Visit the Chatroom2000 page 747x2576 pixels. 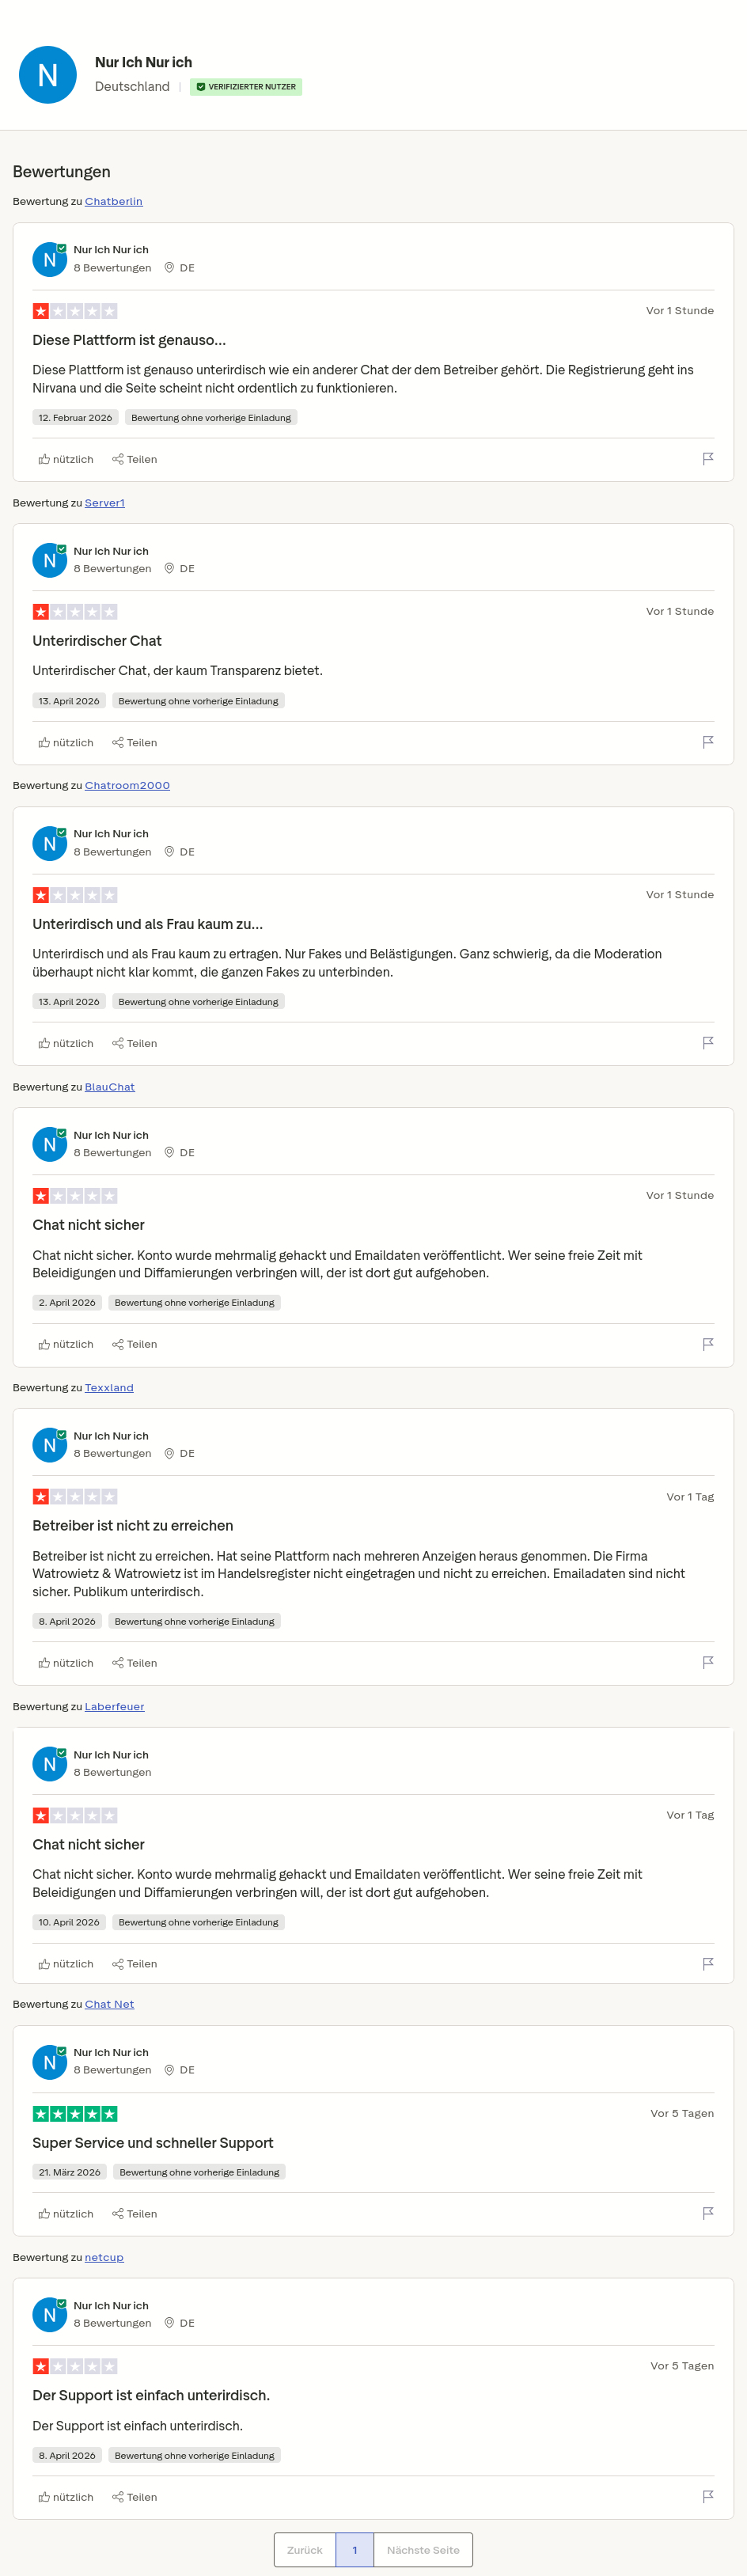[x=127, y=785]
